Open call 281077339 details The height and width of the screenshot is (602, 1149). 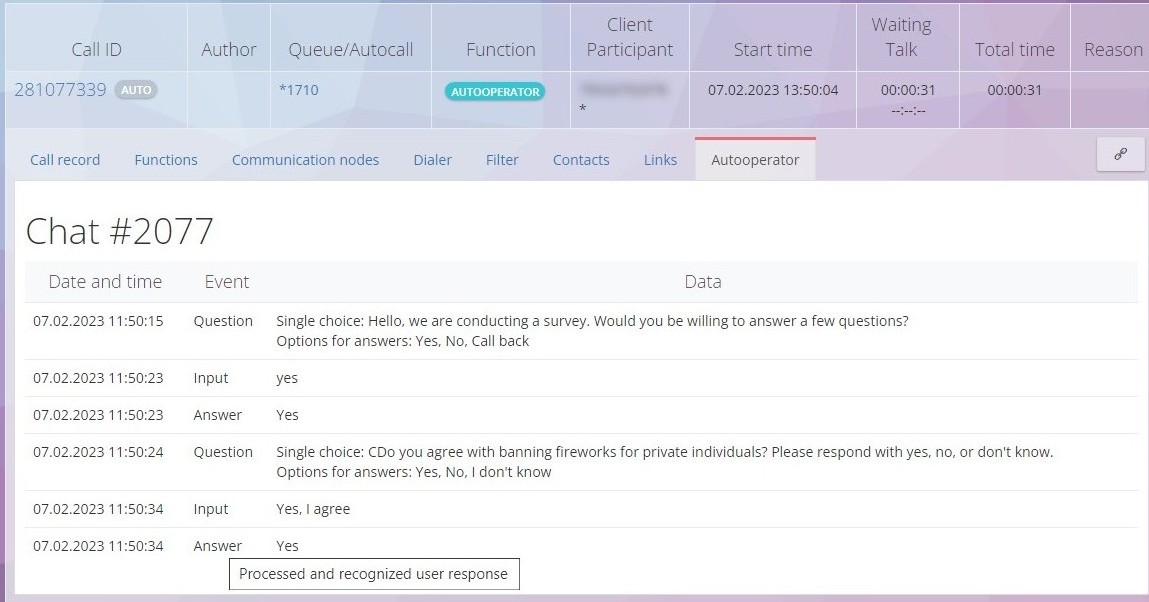(x=59, y=89)
